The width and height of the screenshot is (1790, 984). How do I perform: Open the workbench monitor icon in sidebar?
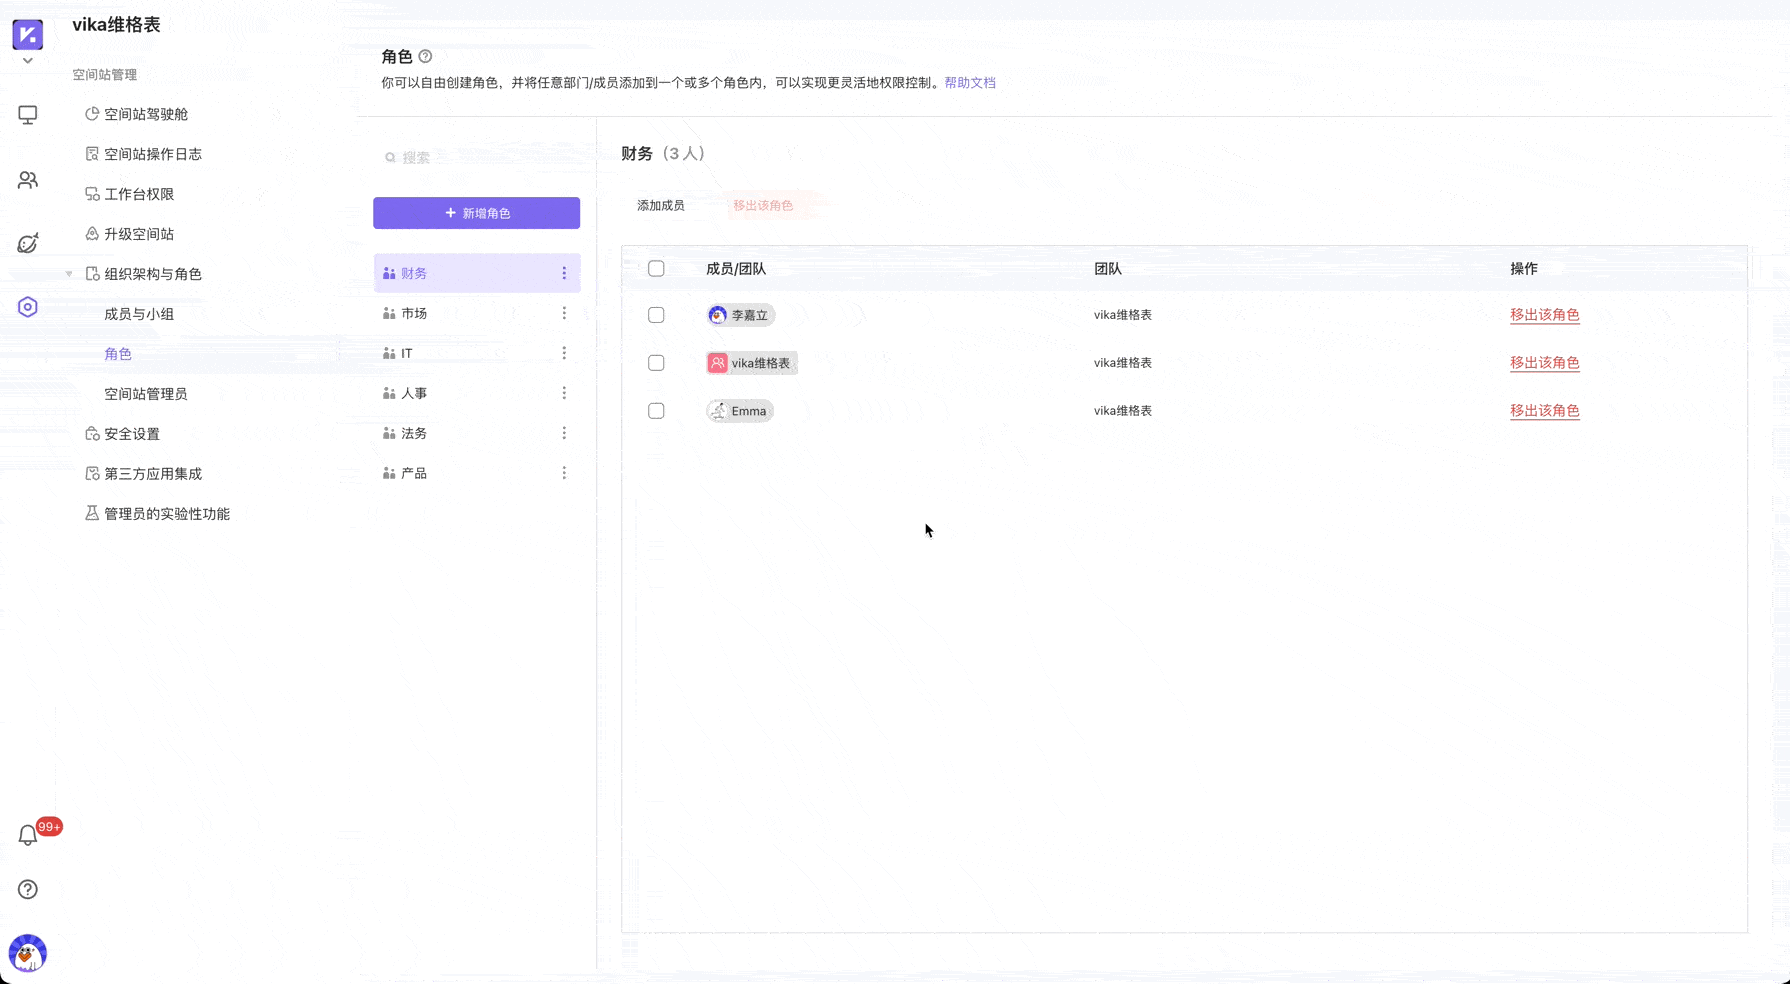tap(28, 115)
